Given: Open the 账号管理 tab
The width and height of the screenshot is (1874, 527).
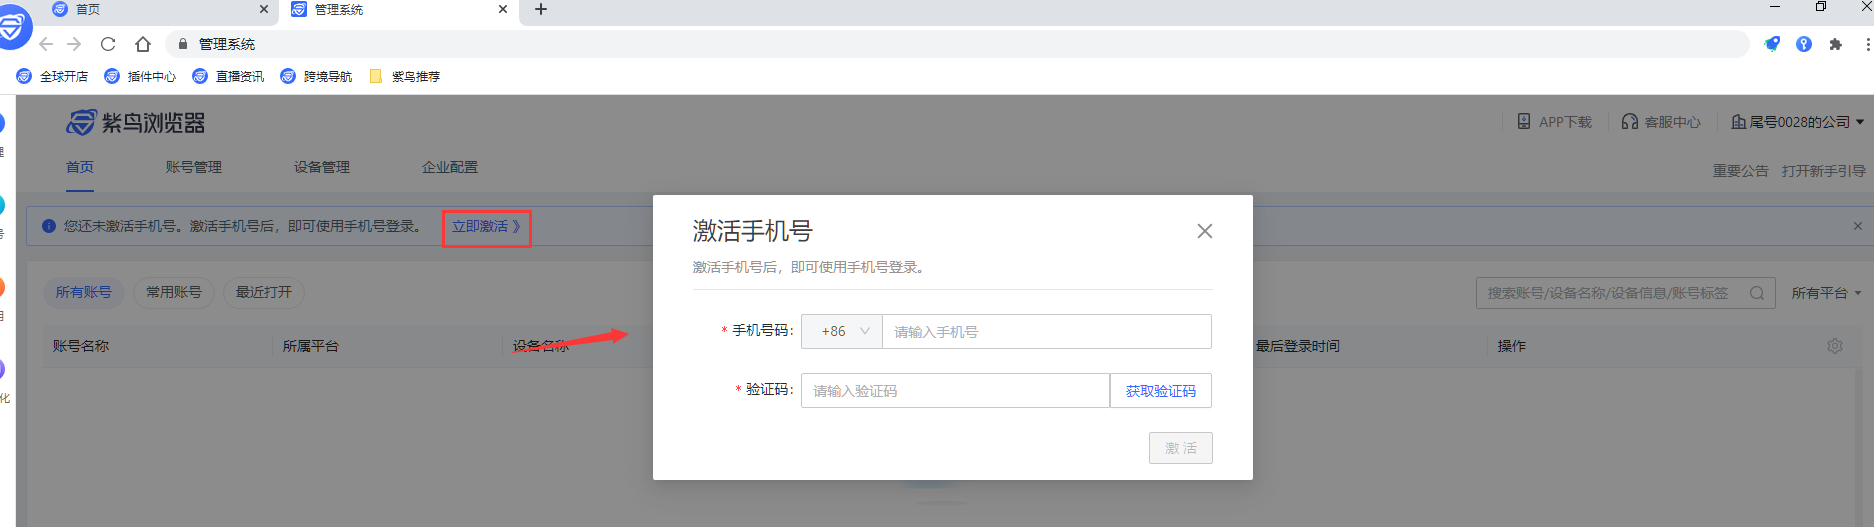Looking at the screenshot, I should tap(193, 167).
